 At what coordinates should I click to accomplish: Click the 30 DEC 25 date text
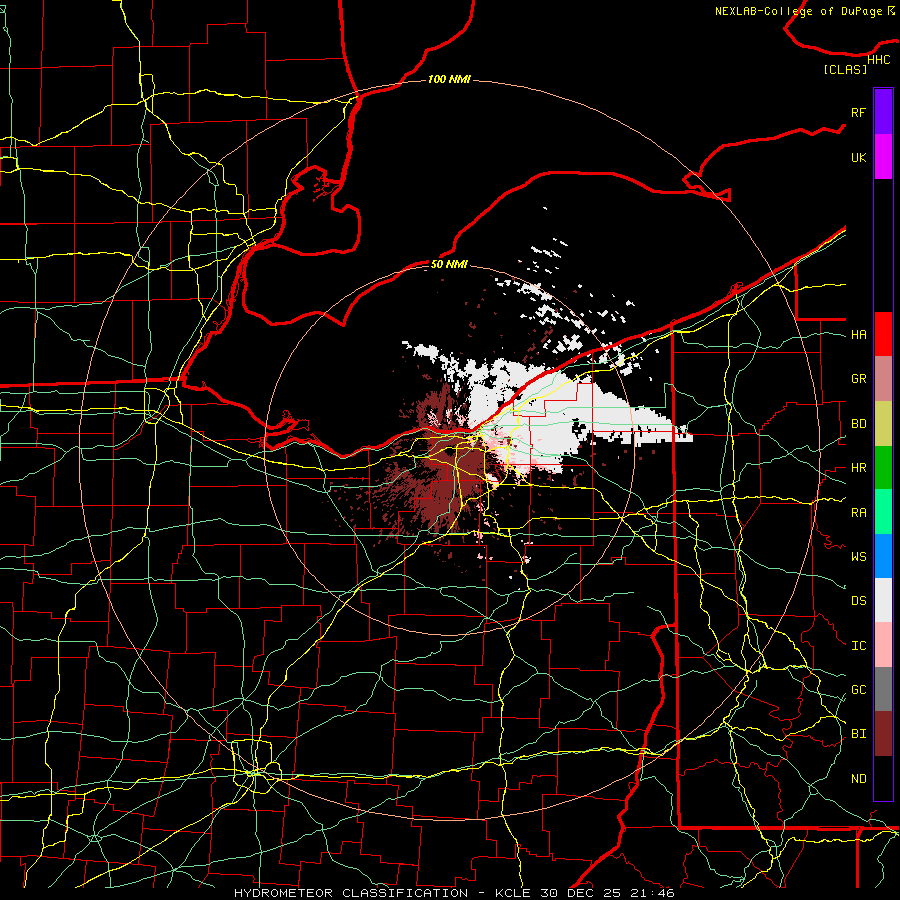581,893
